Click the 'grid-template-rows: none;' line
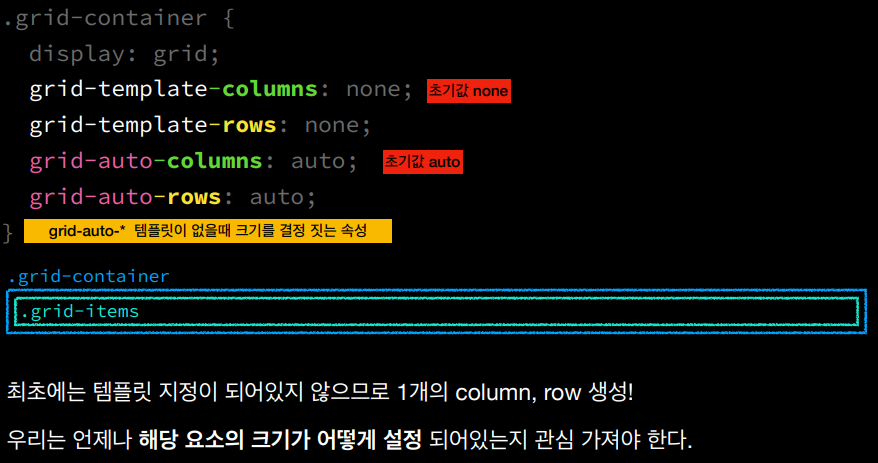This screenshot has height=463, width=878. coord(200,125)
